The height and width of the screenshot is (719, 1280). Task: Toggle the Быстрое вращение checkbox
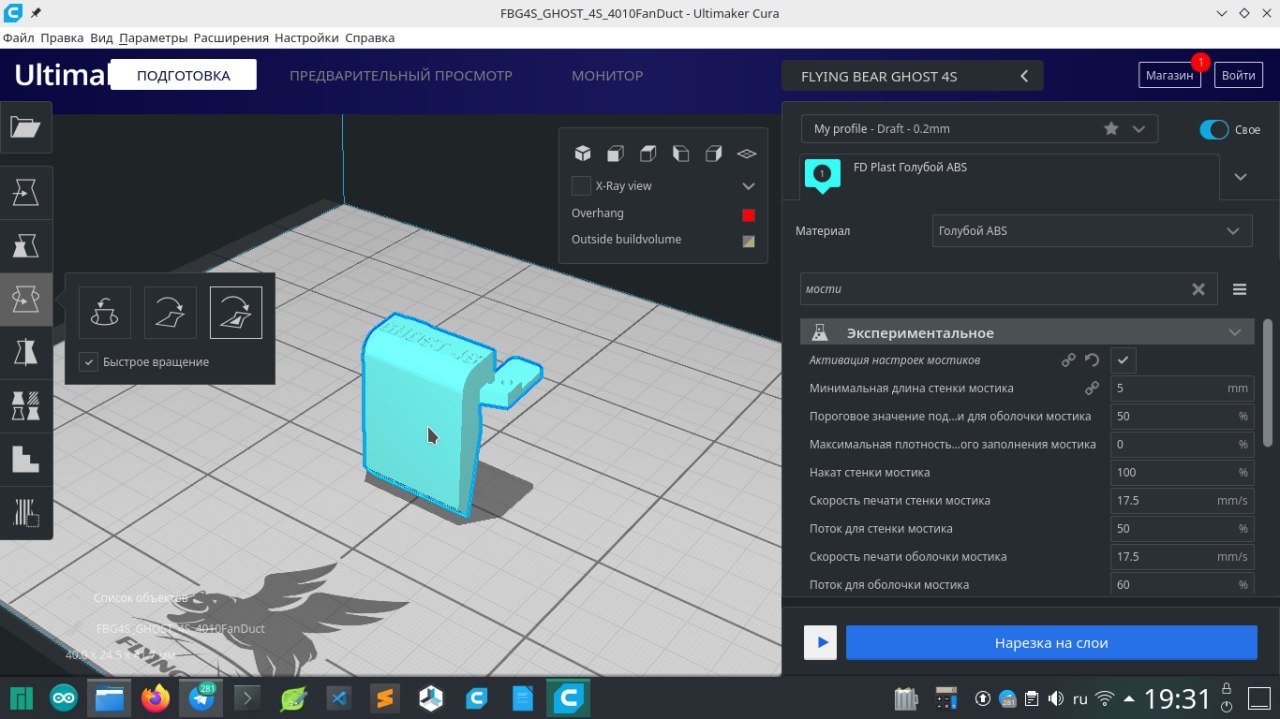coord(89,362)
